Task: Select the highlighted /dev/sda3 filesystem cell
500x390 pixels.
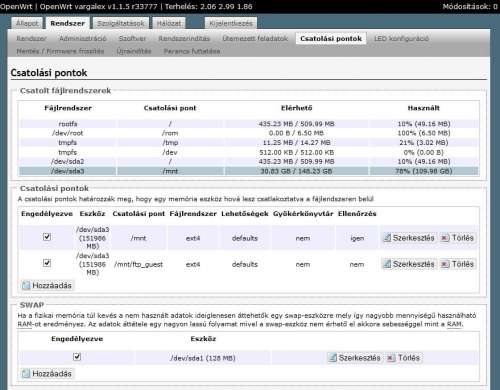Action: [68, 171]
